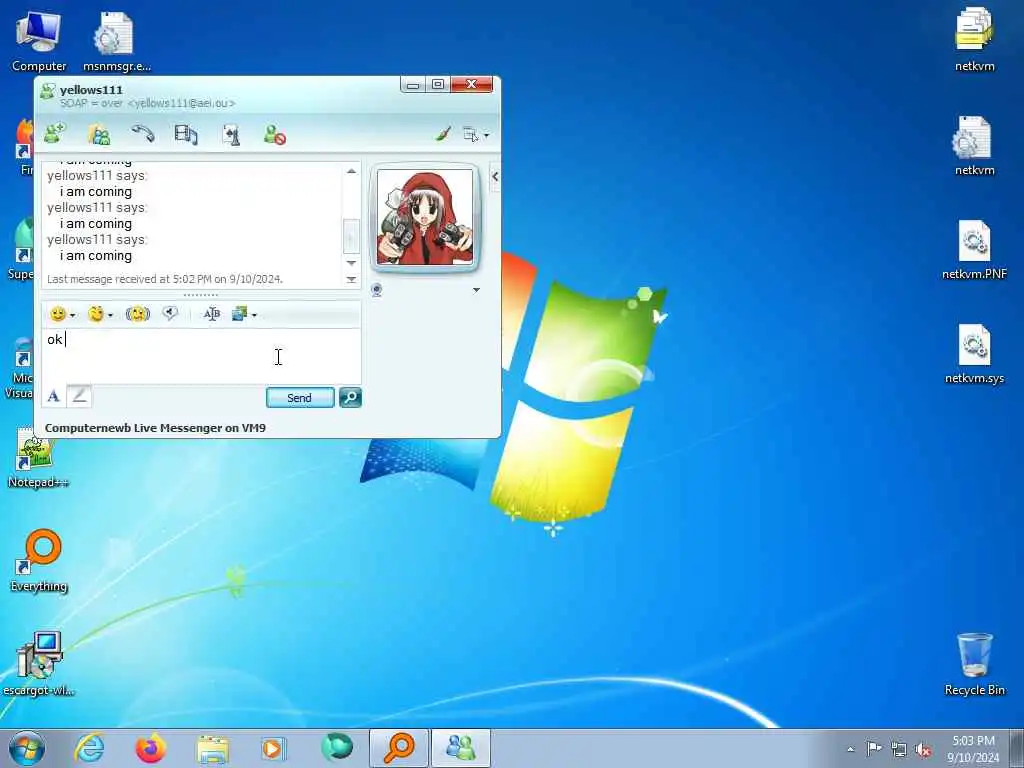Select the Recycle Bin icon
Viewport: 1024px width, 768px height.
pos(974,664)
